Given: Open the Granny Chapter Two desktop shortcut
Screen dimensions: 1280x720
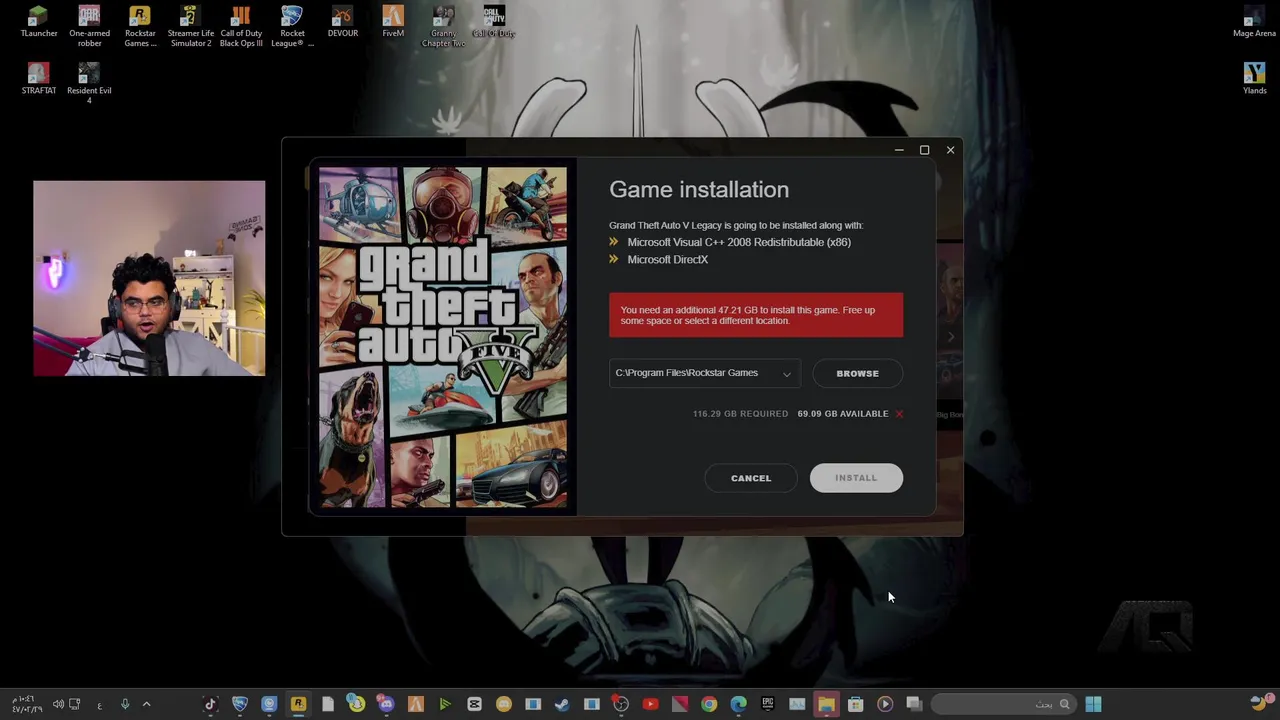Looking at the screenshot, I should click(443, 26).
